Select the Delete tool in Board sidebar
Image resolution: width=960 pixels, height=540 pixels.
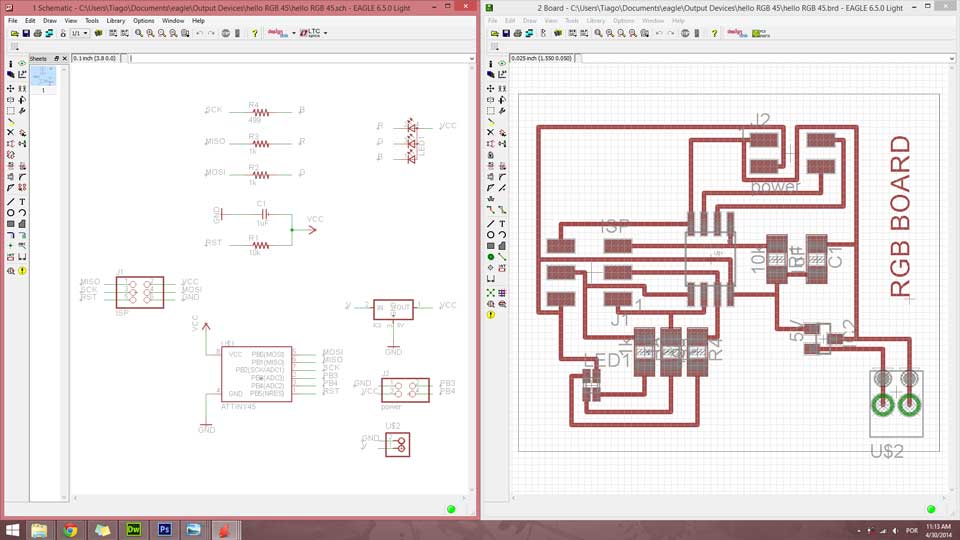(x=490, y=132)
